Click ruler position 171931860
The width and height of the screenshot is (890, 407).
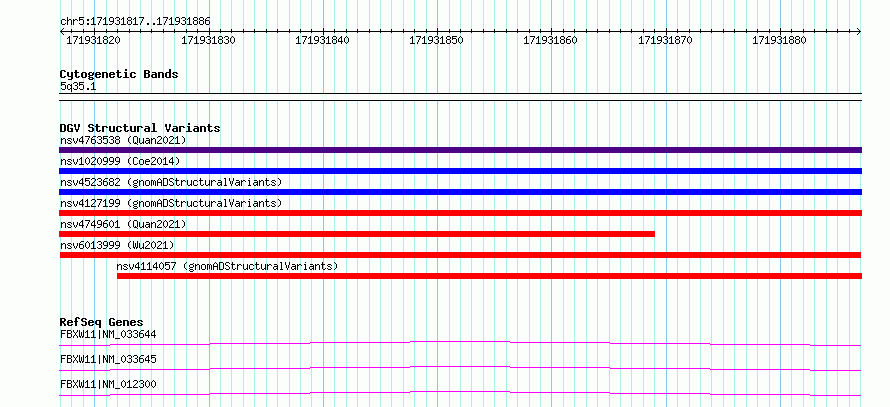pyautogui.click(x=551, y=40)
